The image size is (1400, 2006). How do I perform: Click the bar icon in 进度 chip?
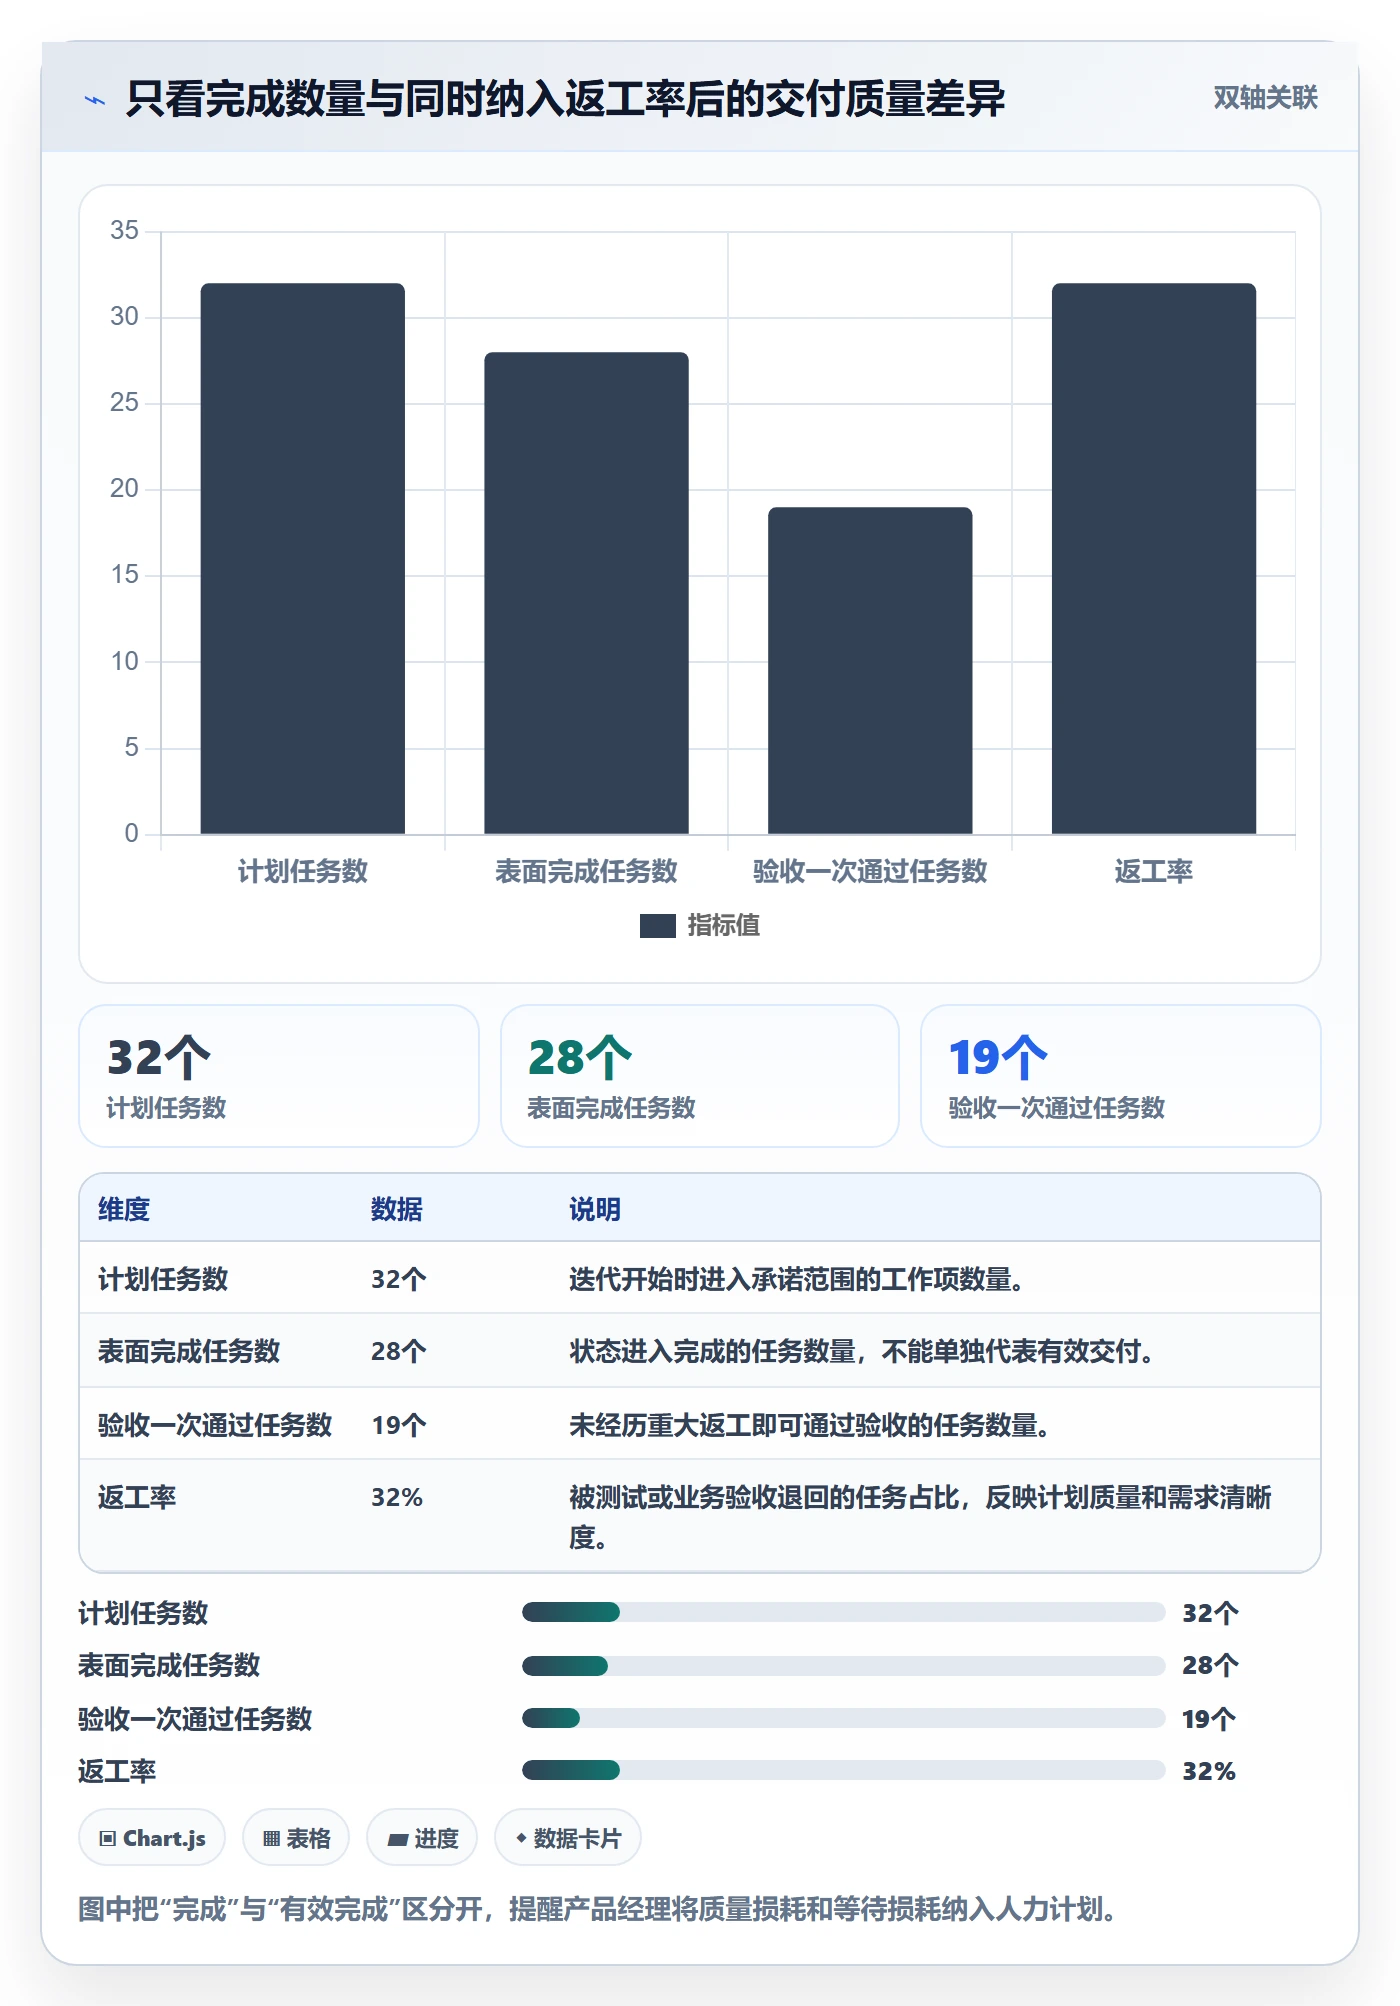tap(398, 1839)
